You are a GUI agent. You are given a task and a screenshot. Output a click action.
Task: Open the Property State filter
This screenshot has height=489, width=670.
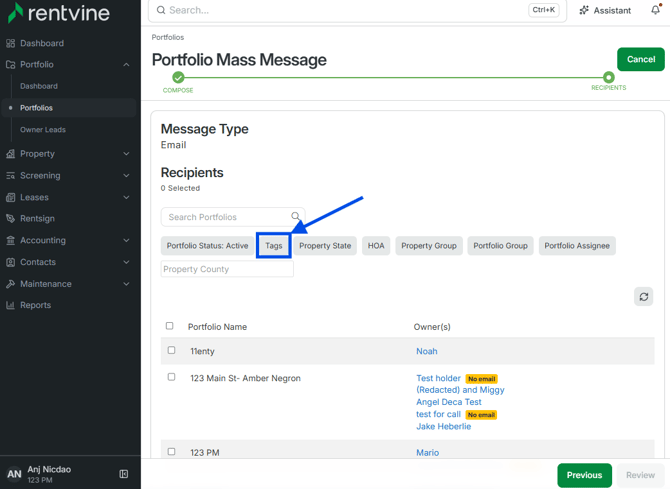point(325,246)
